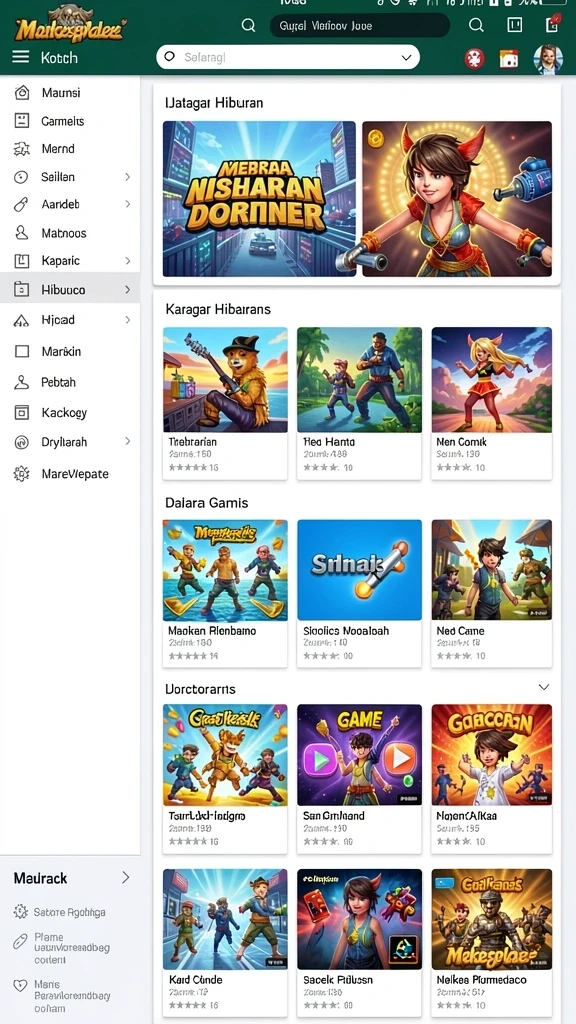Open the user profile avatar
The image size is (576, 1024).
click(547, 59)
